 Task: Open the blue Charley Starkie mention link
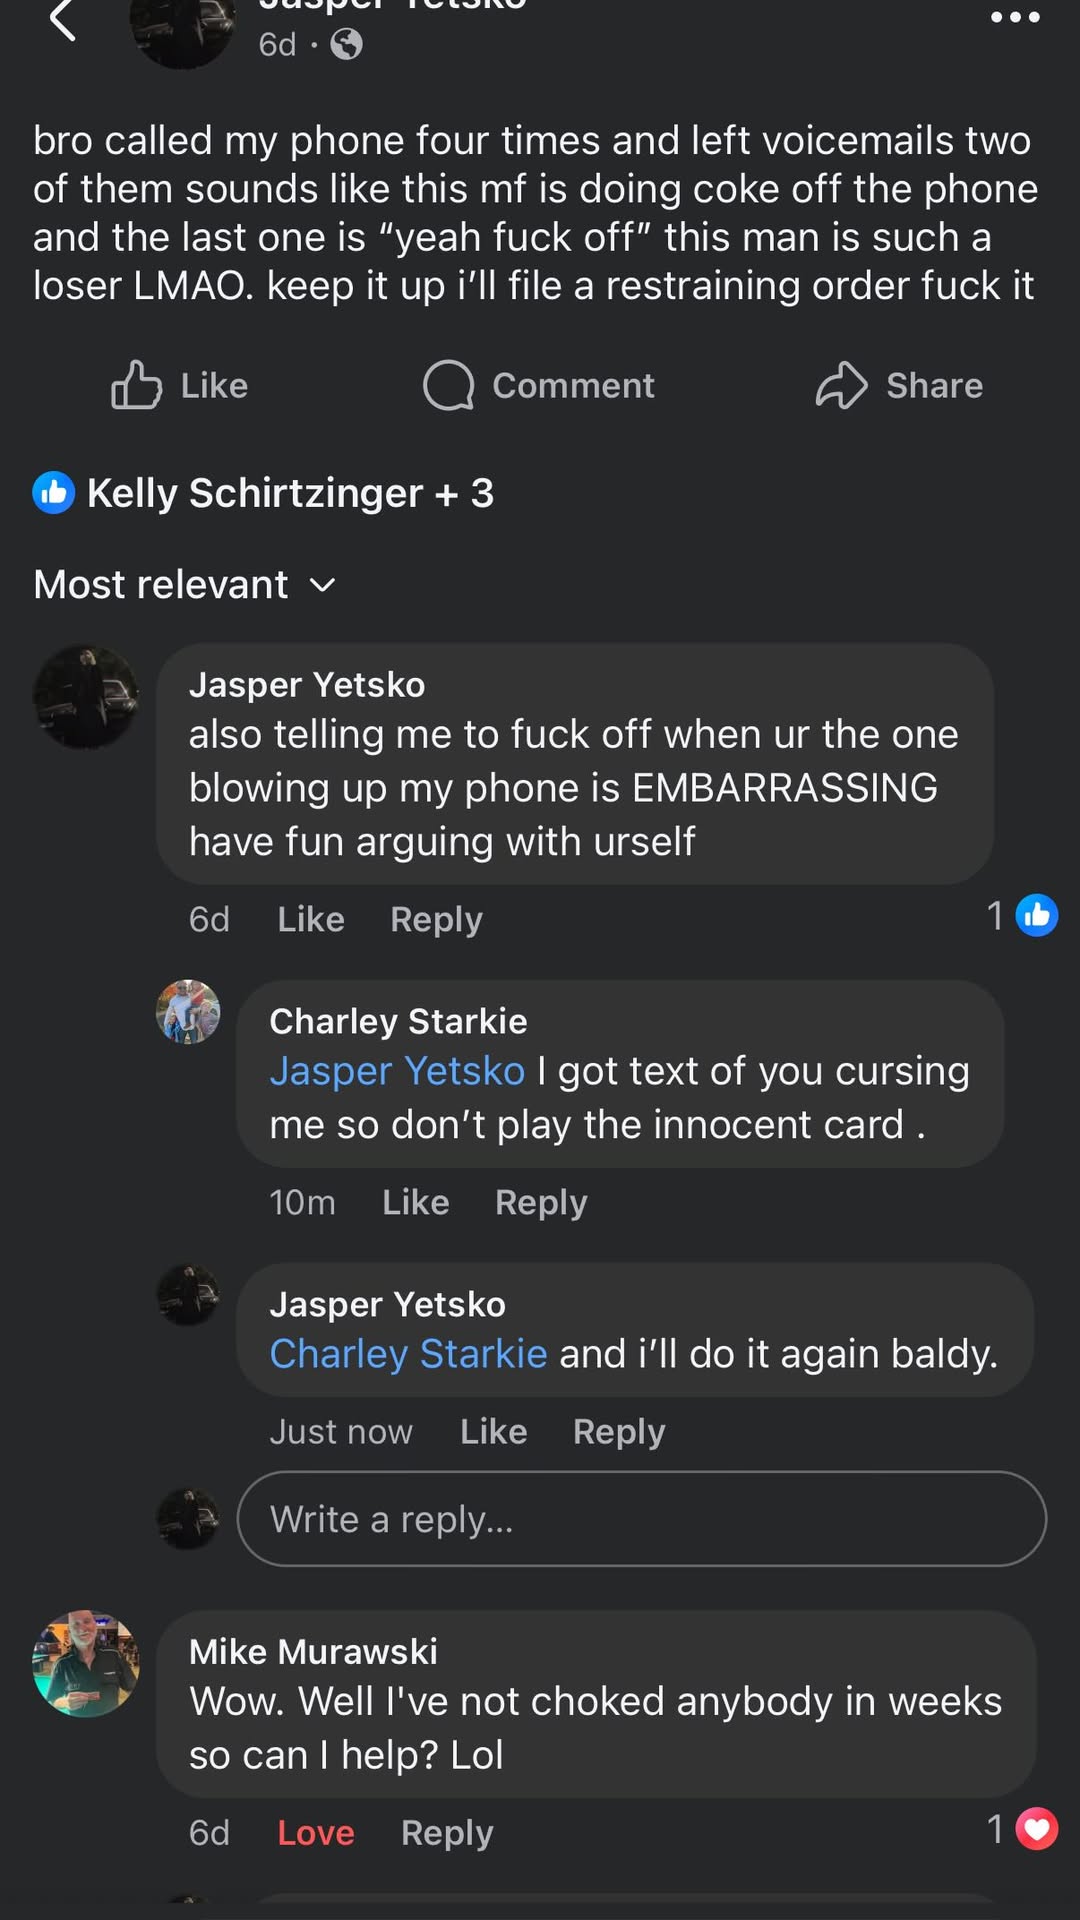(408, 1354)
